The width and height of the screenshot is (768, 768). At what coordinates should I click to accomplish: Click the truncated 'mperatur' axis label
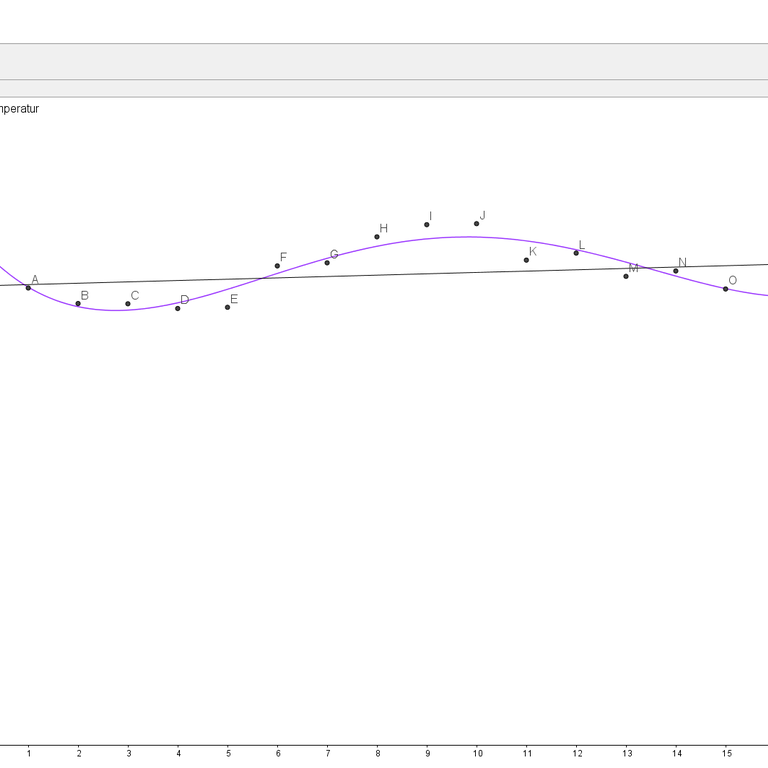[19, 109]
